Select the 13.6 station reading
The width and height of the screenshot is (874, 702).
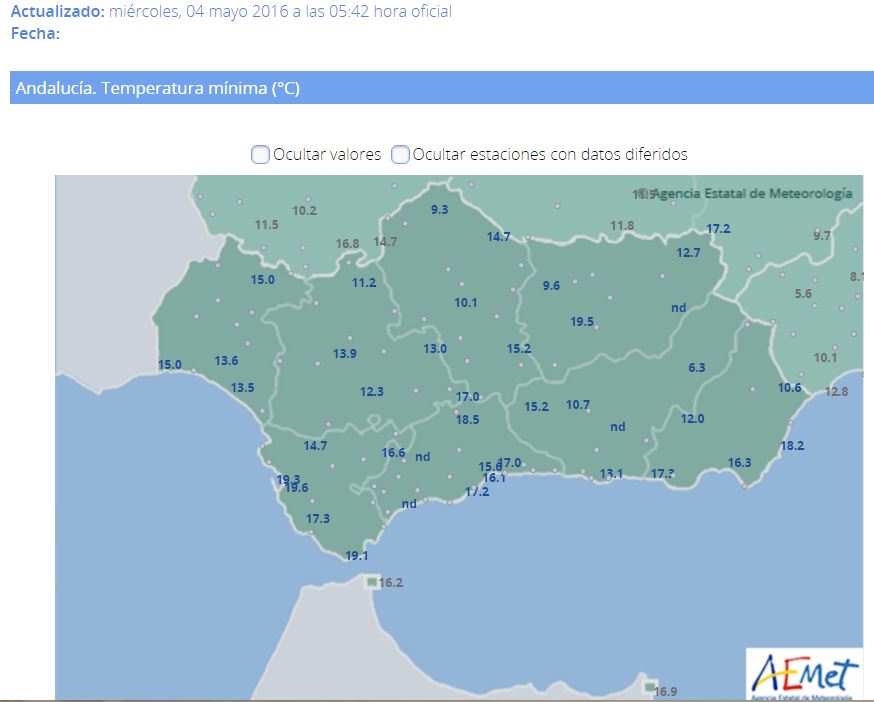click(x=227, y=361)
